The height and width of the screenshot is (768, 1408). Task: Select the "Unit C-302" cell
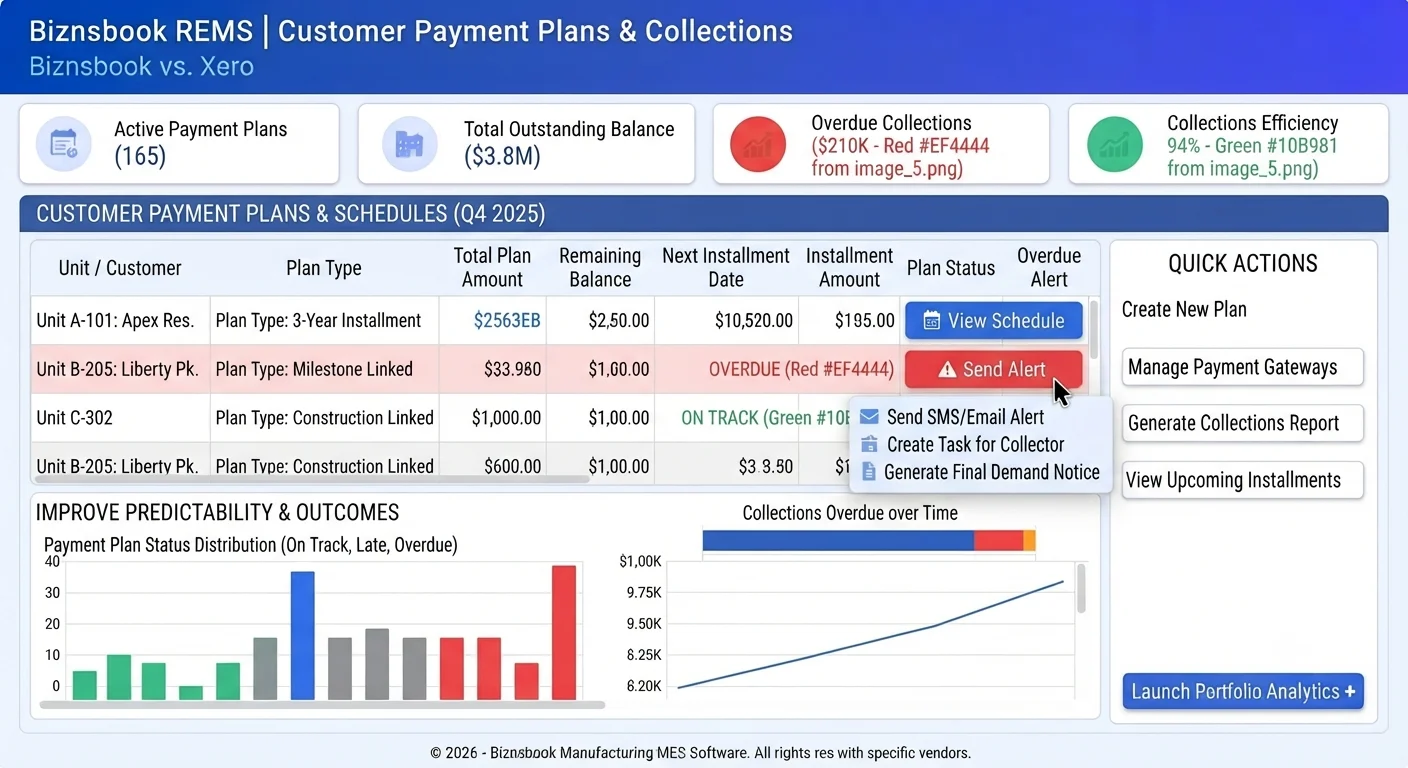pyautogui.click(x=120, y=418)
